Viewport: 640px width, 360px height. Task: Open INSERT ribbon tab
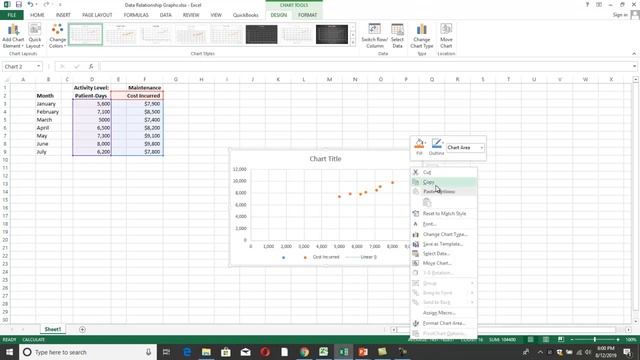click(x=63, y=15)
